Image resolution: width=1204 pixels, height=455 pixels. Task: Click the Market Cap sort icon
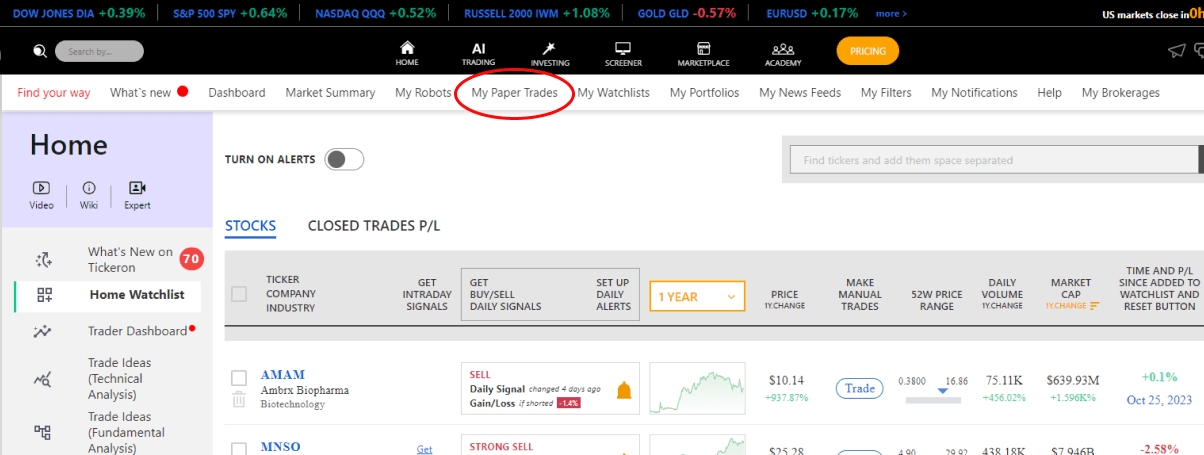click(1094, 306)
